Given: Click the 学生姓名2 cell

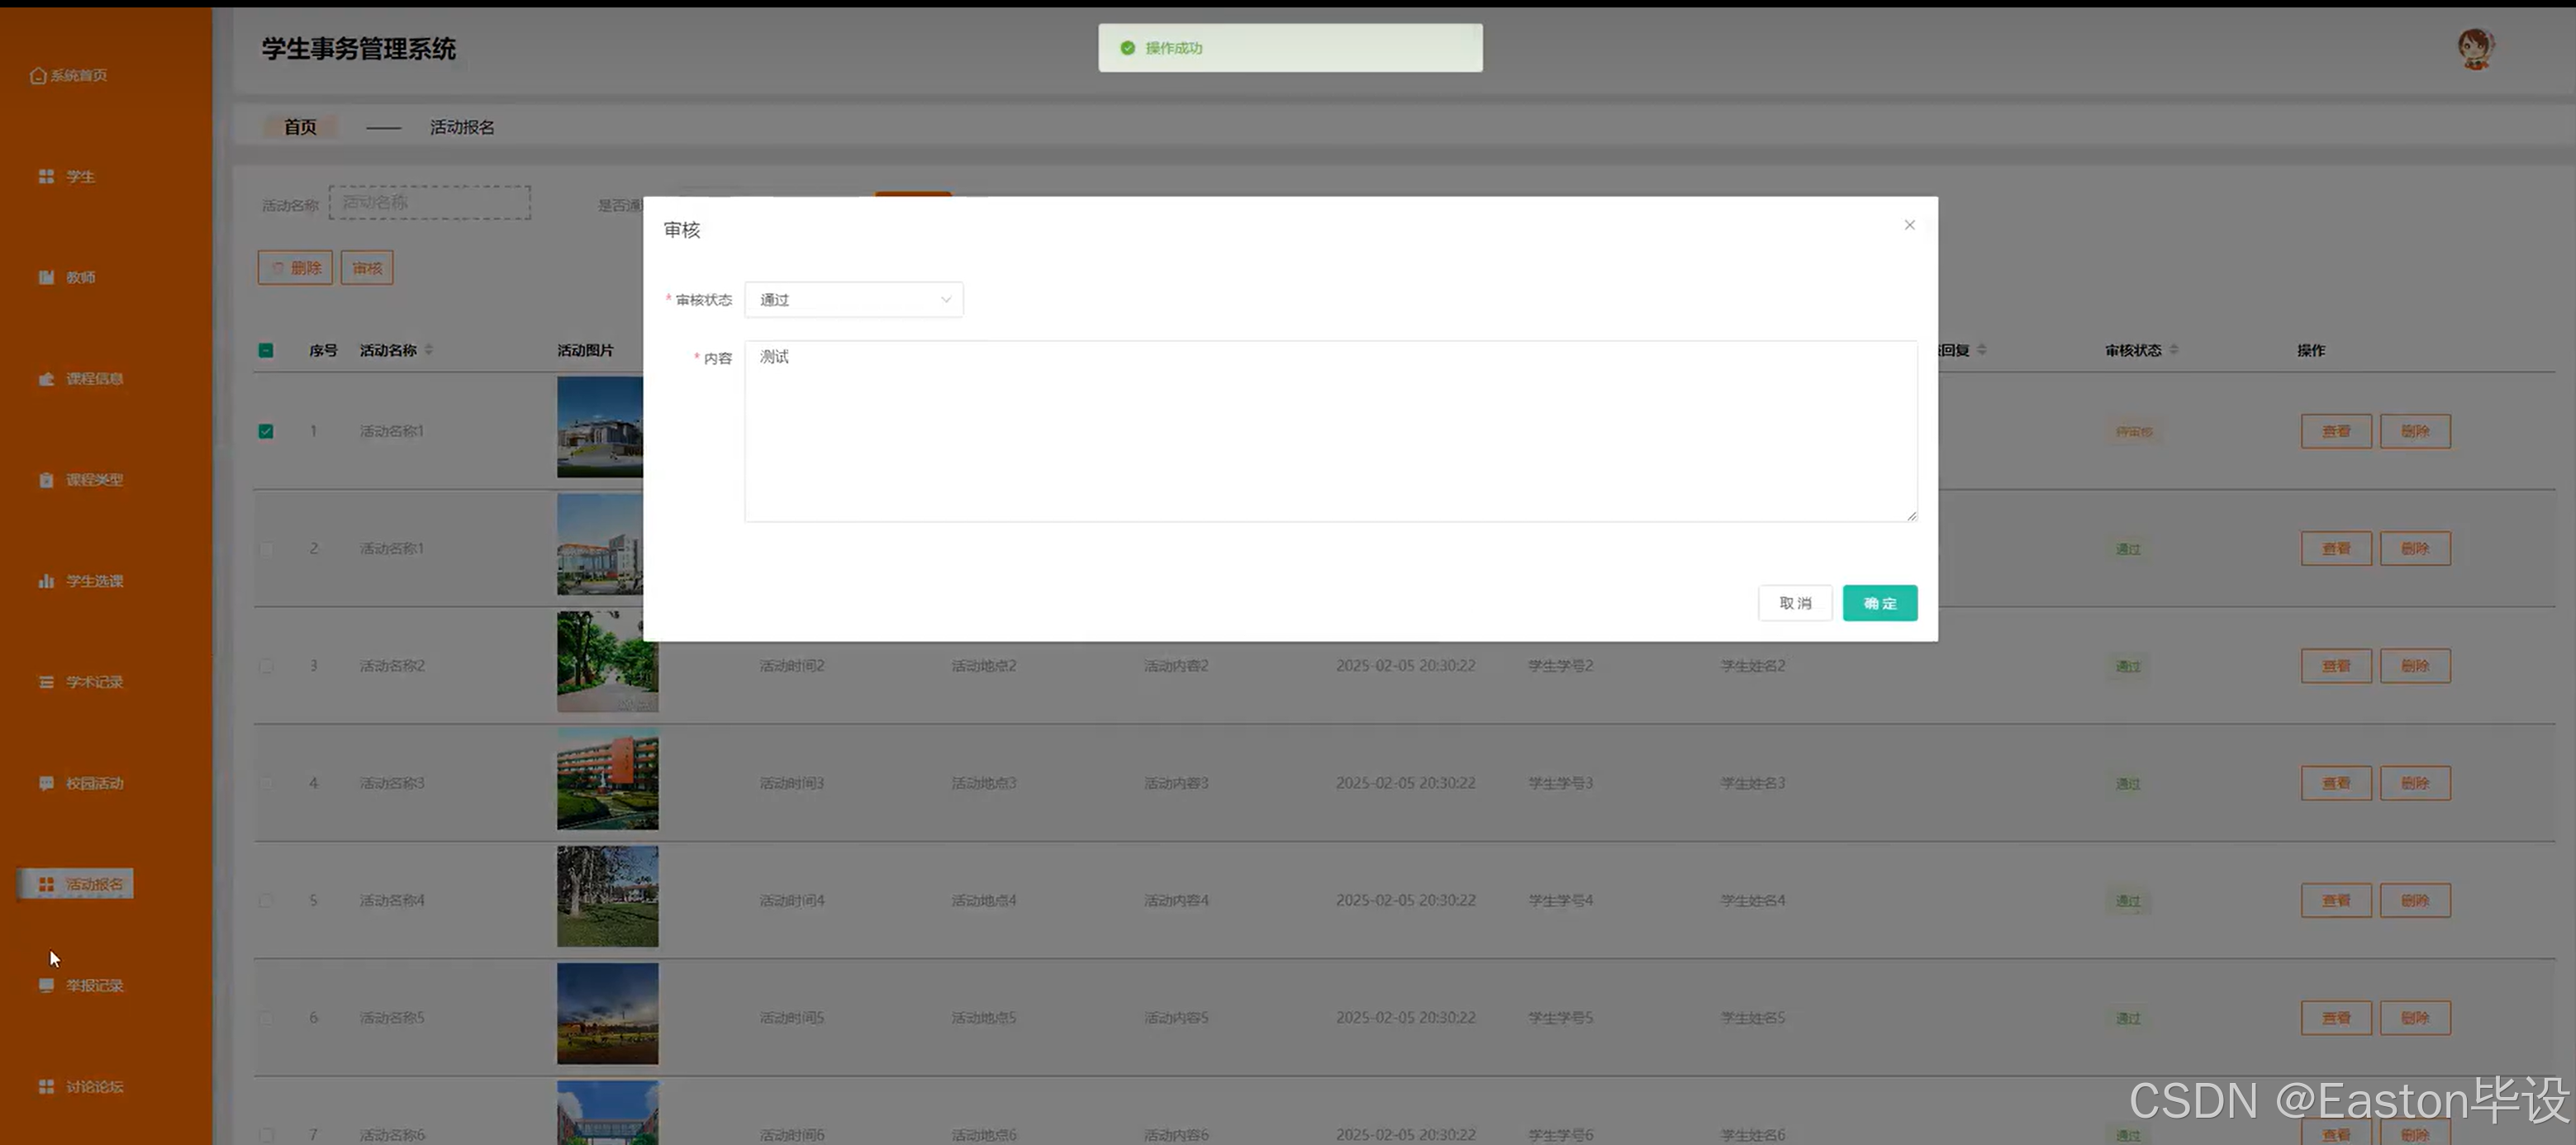Looking at the screenshot, I should pos(1753,666).
